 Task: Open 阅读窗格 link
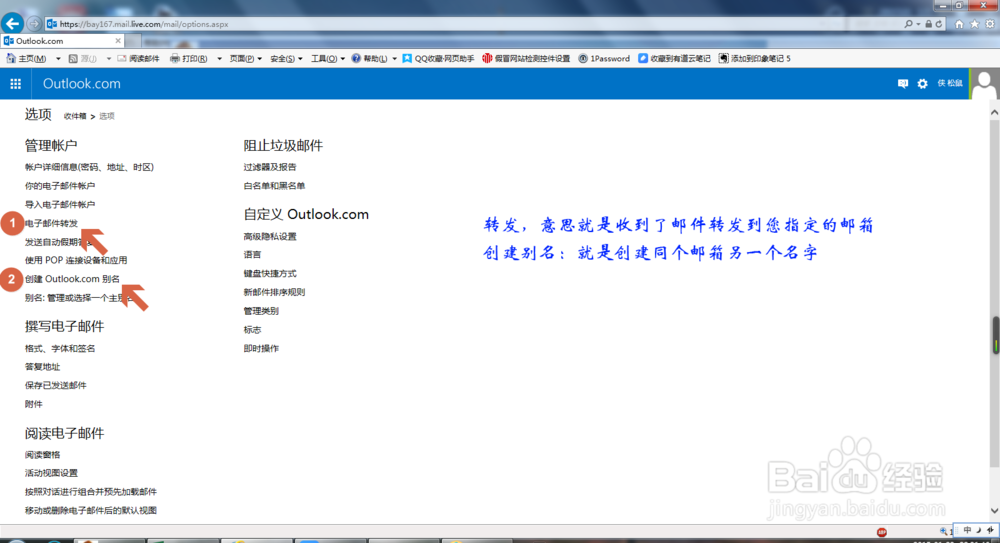point(42,455)
